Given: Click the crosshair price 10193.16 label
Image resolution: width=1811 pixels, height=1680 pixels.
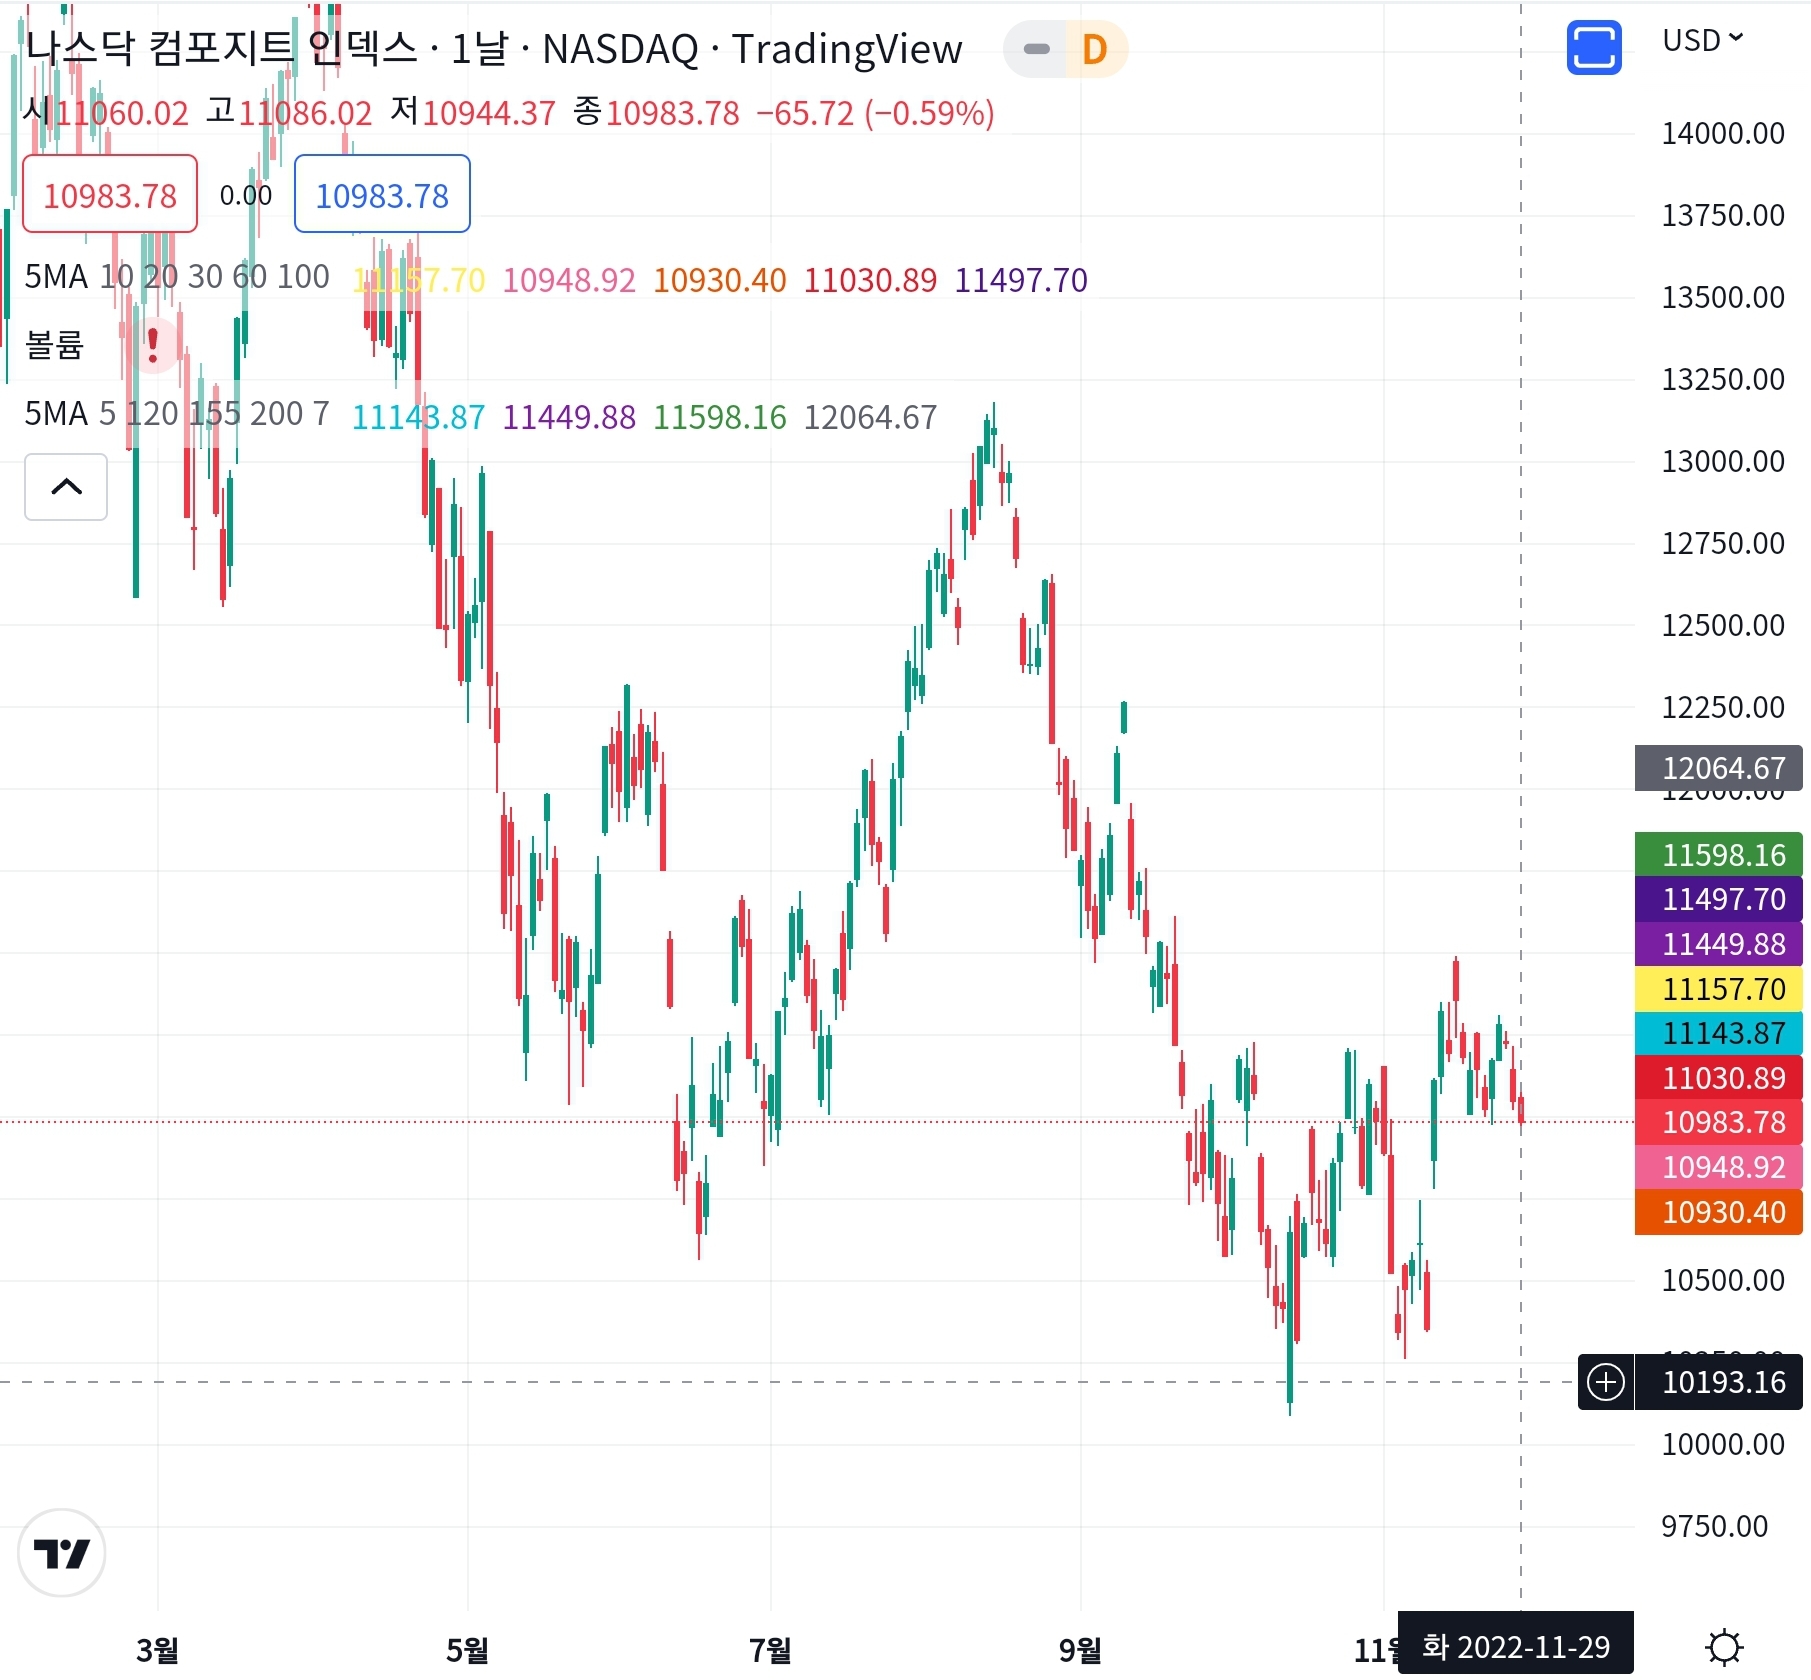Looking at the screenshot, I should point(1718,1382).
